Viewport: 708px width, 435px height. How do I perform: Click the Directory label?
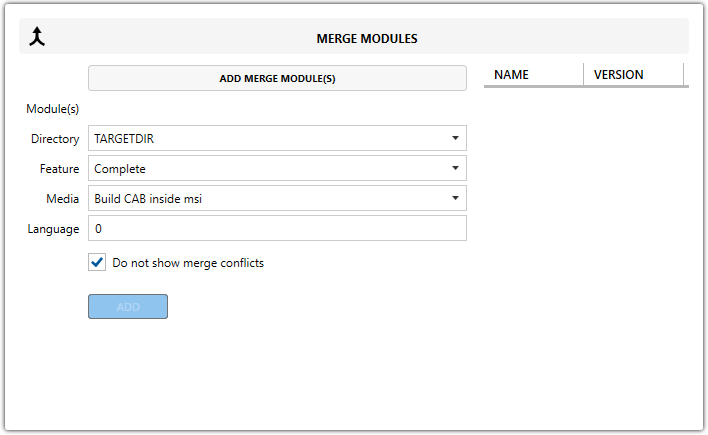[x=55, y=139]
